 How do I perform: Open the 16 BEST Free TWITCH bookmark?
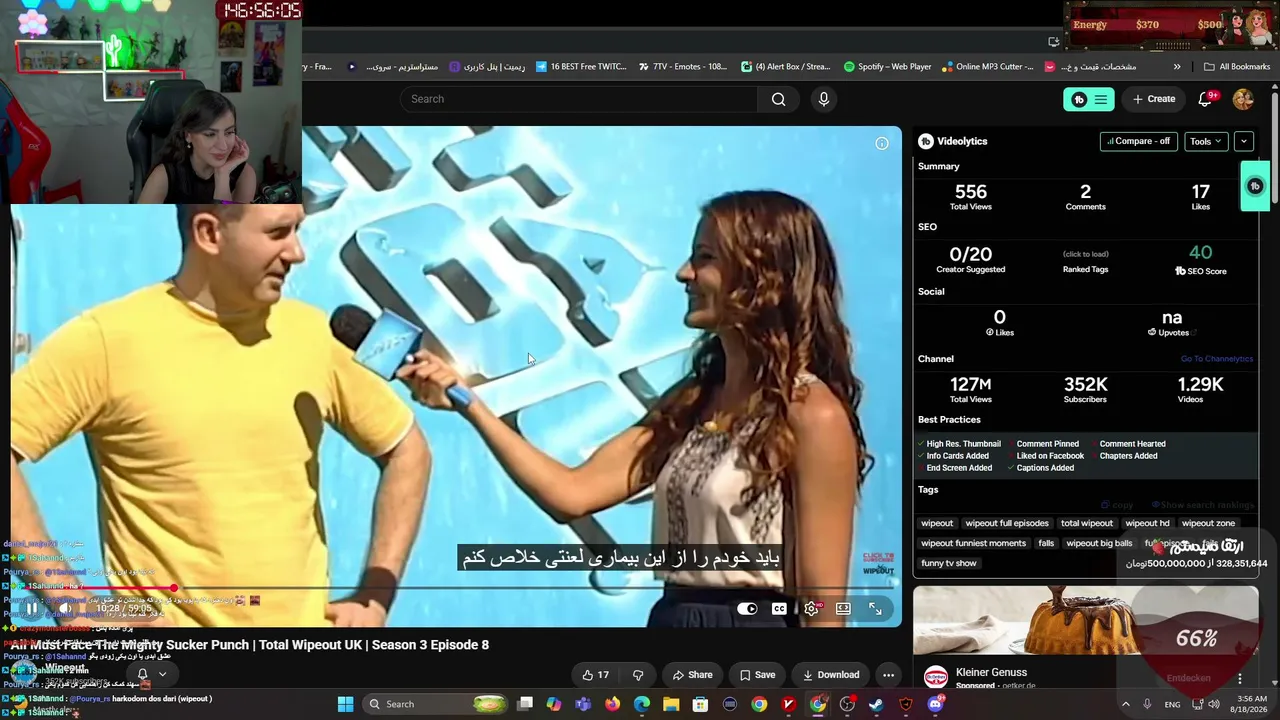(x=581, y=67)
